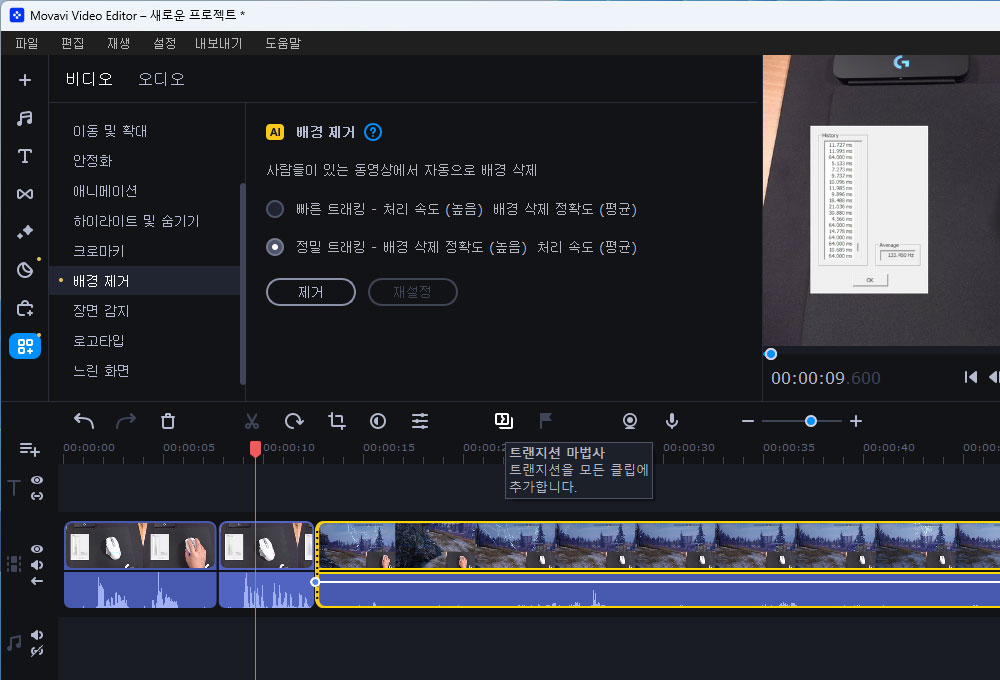Open the Titles T panel
Image resolution: width=1000 pixels, height=680 pixels.
click(25, 156)
